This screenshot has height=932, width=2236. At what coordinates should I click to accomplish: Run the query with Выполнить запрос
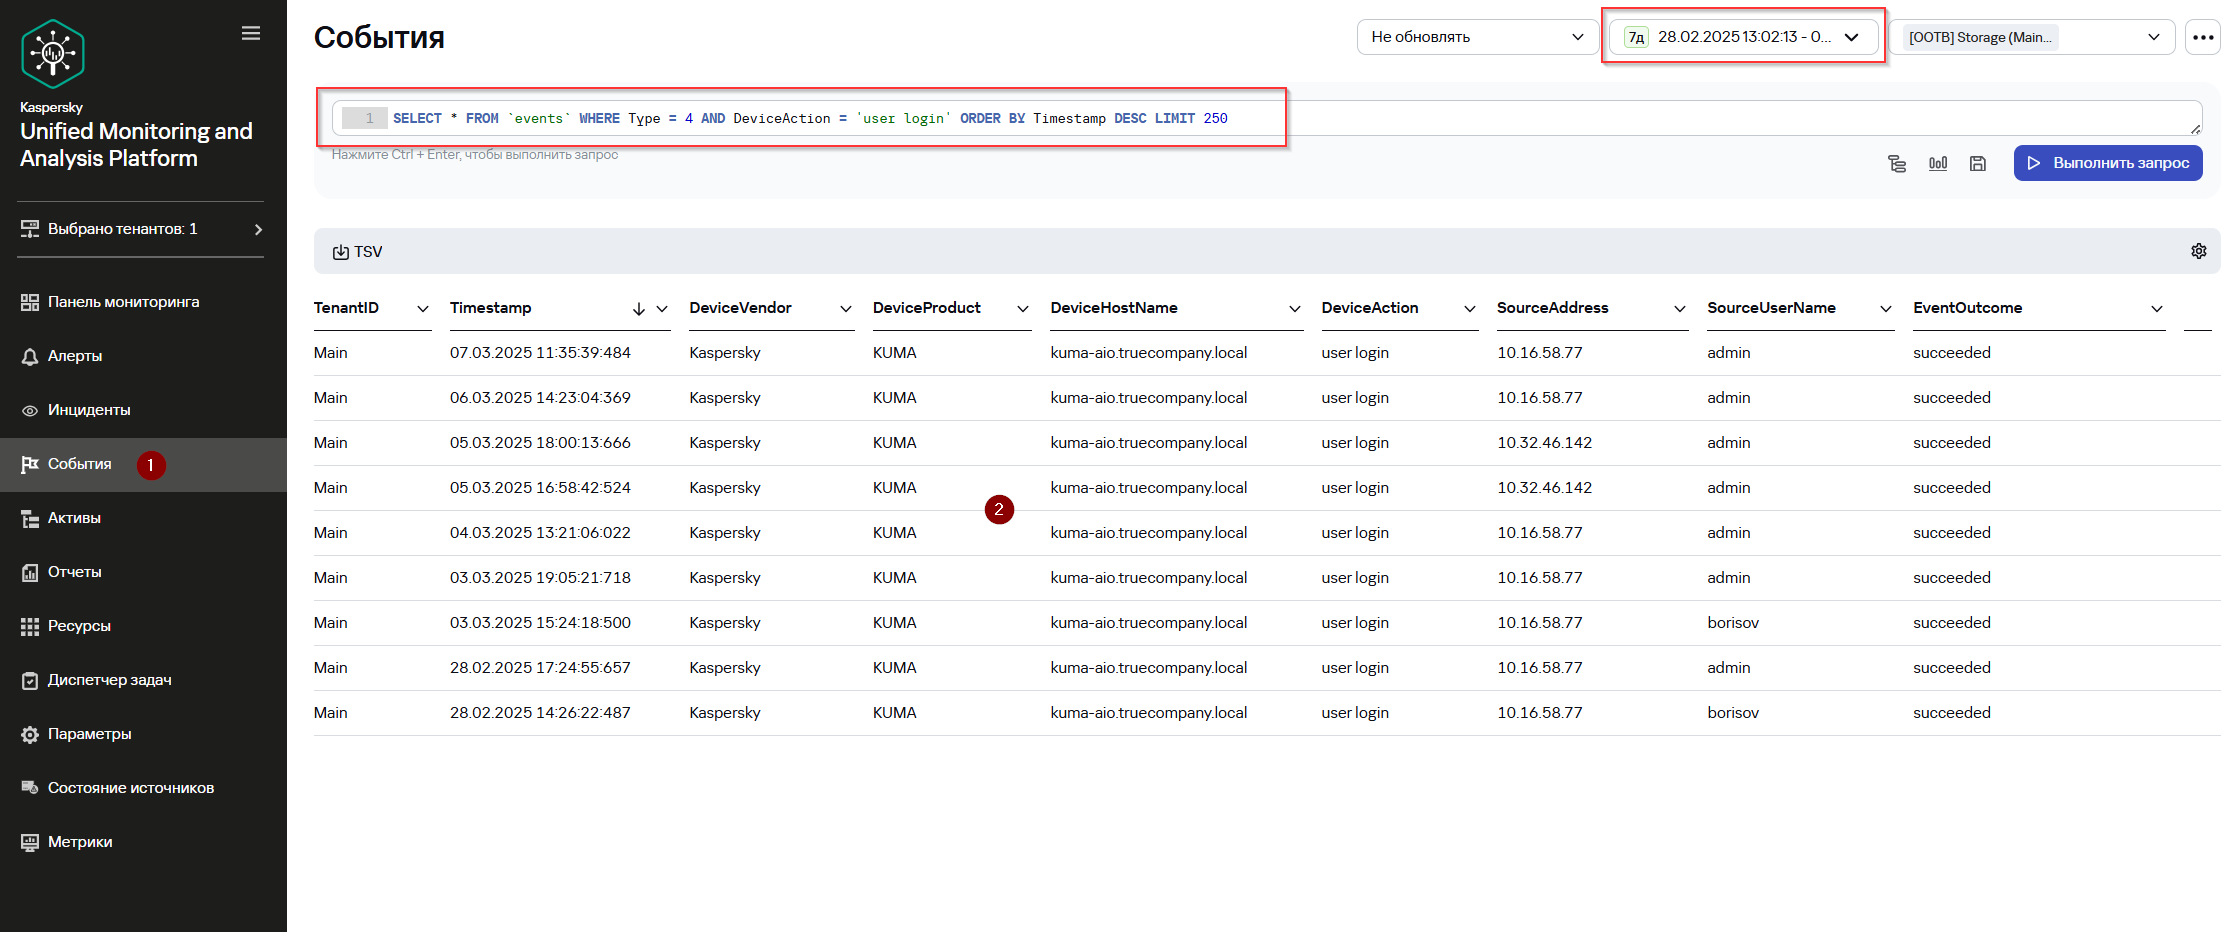[x=2108, y=163]
